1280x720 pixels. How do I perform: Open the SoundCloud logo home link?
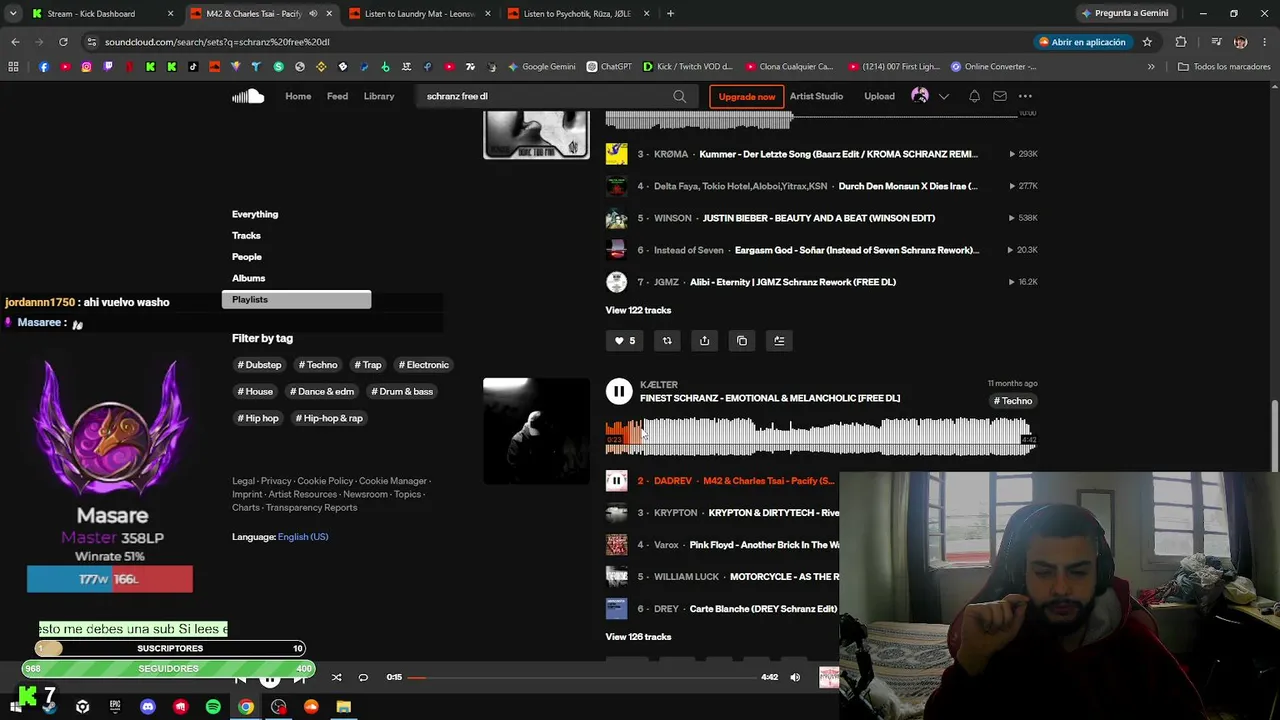(x=248, y=96)
